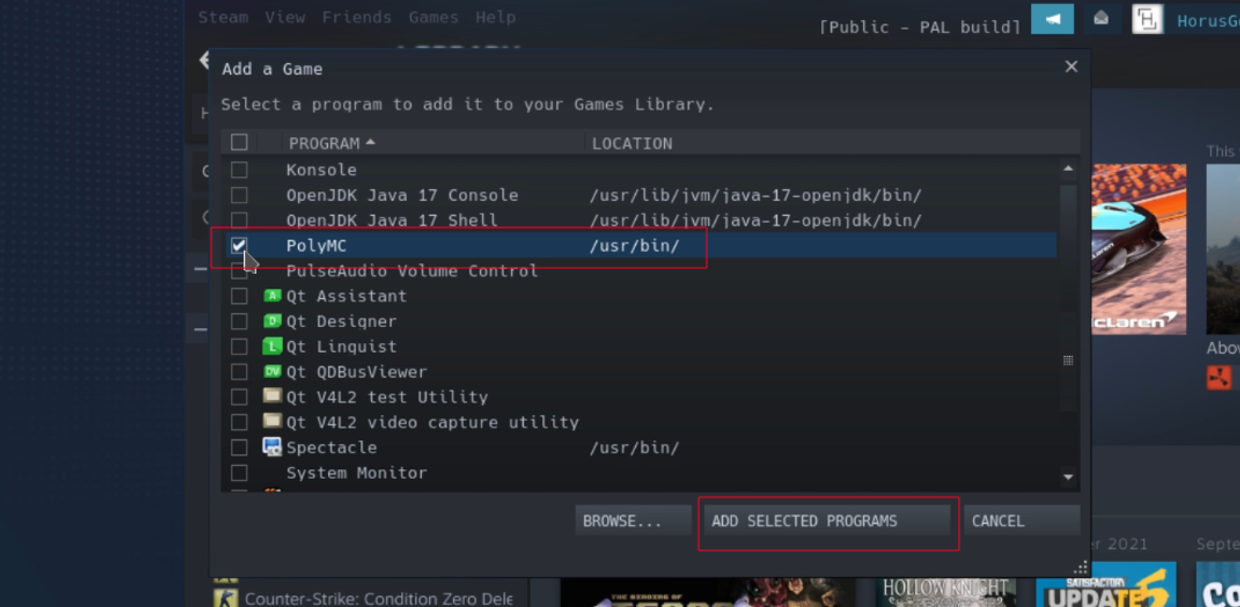The image size is (1240, 607).
Task: Click the program list scroll-down arrow
Action: coord(1068,477)
